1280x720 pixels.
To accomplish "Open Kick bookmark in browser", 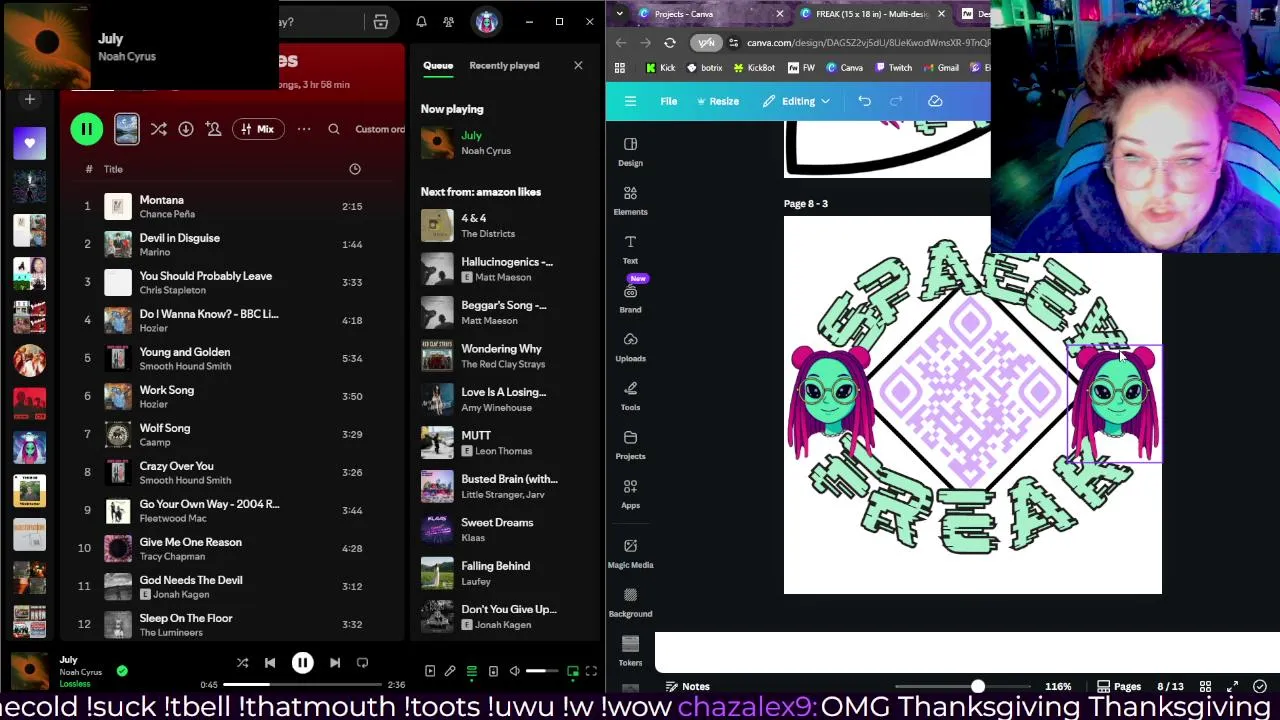I will click(661, 68).
